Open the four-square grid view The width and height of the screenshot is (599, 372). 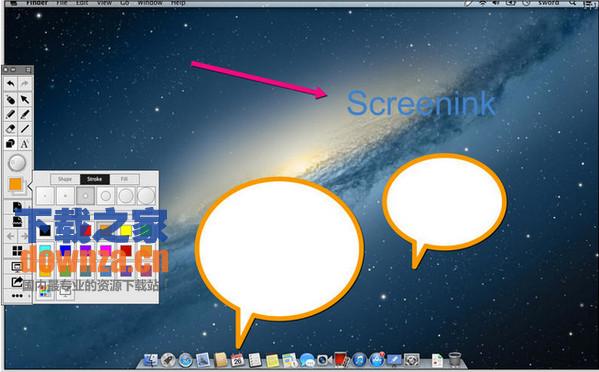(17, 251)
